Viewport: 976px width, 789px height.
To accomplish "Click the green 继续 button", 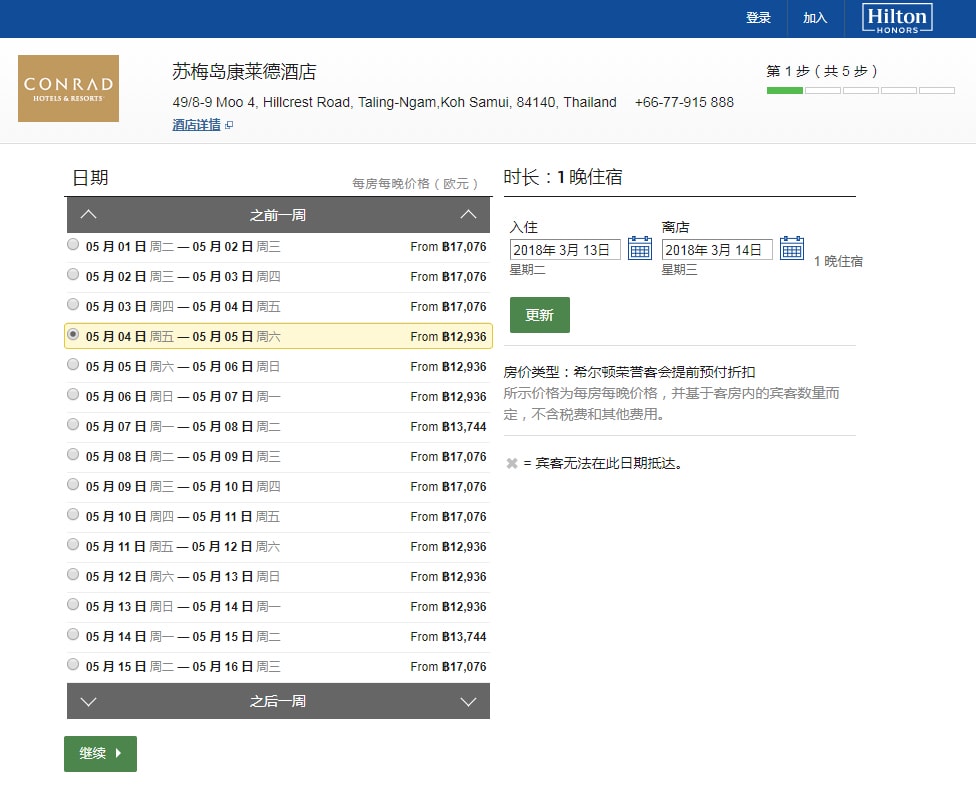I will pyautogui.click(x=100, y=754).
